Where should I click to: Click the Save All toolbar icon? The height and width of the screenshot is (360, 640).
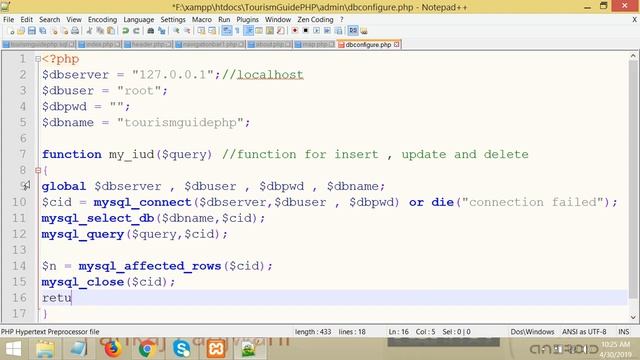tap(42, 31)
